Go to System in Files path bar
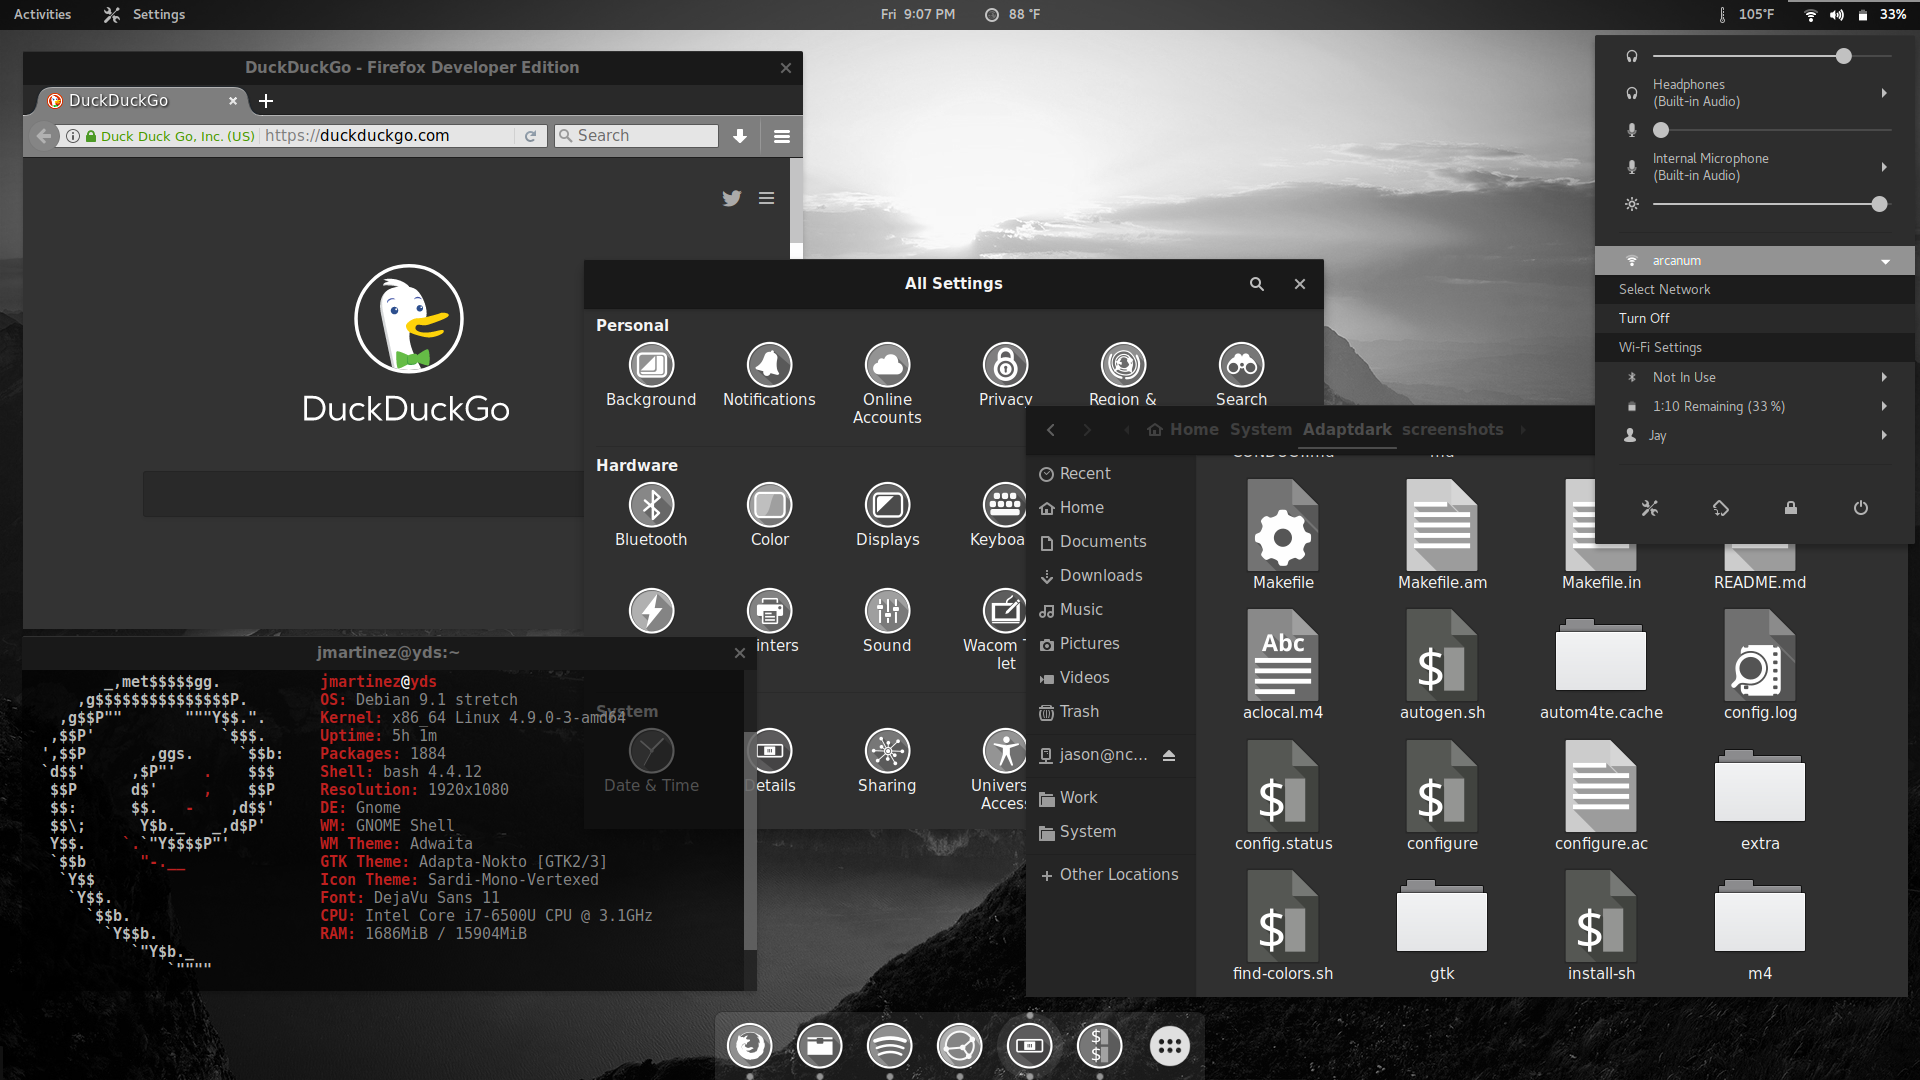The width and height of the screenshot is (1920, 1080). click(x=1260, y=430)
